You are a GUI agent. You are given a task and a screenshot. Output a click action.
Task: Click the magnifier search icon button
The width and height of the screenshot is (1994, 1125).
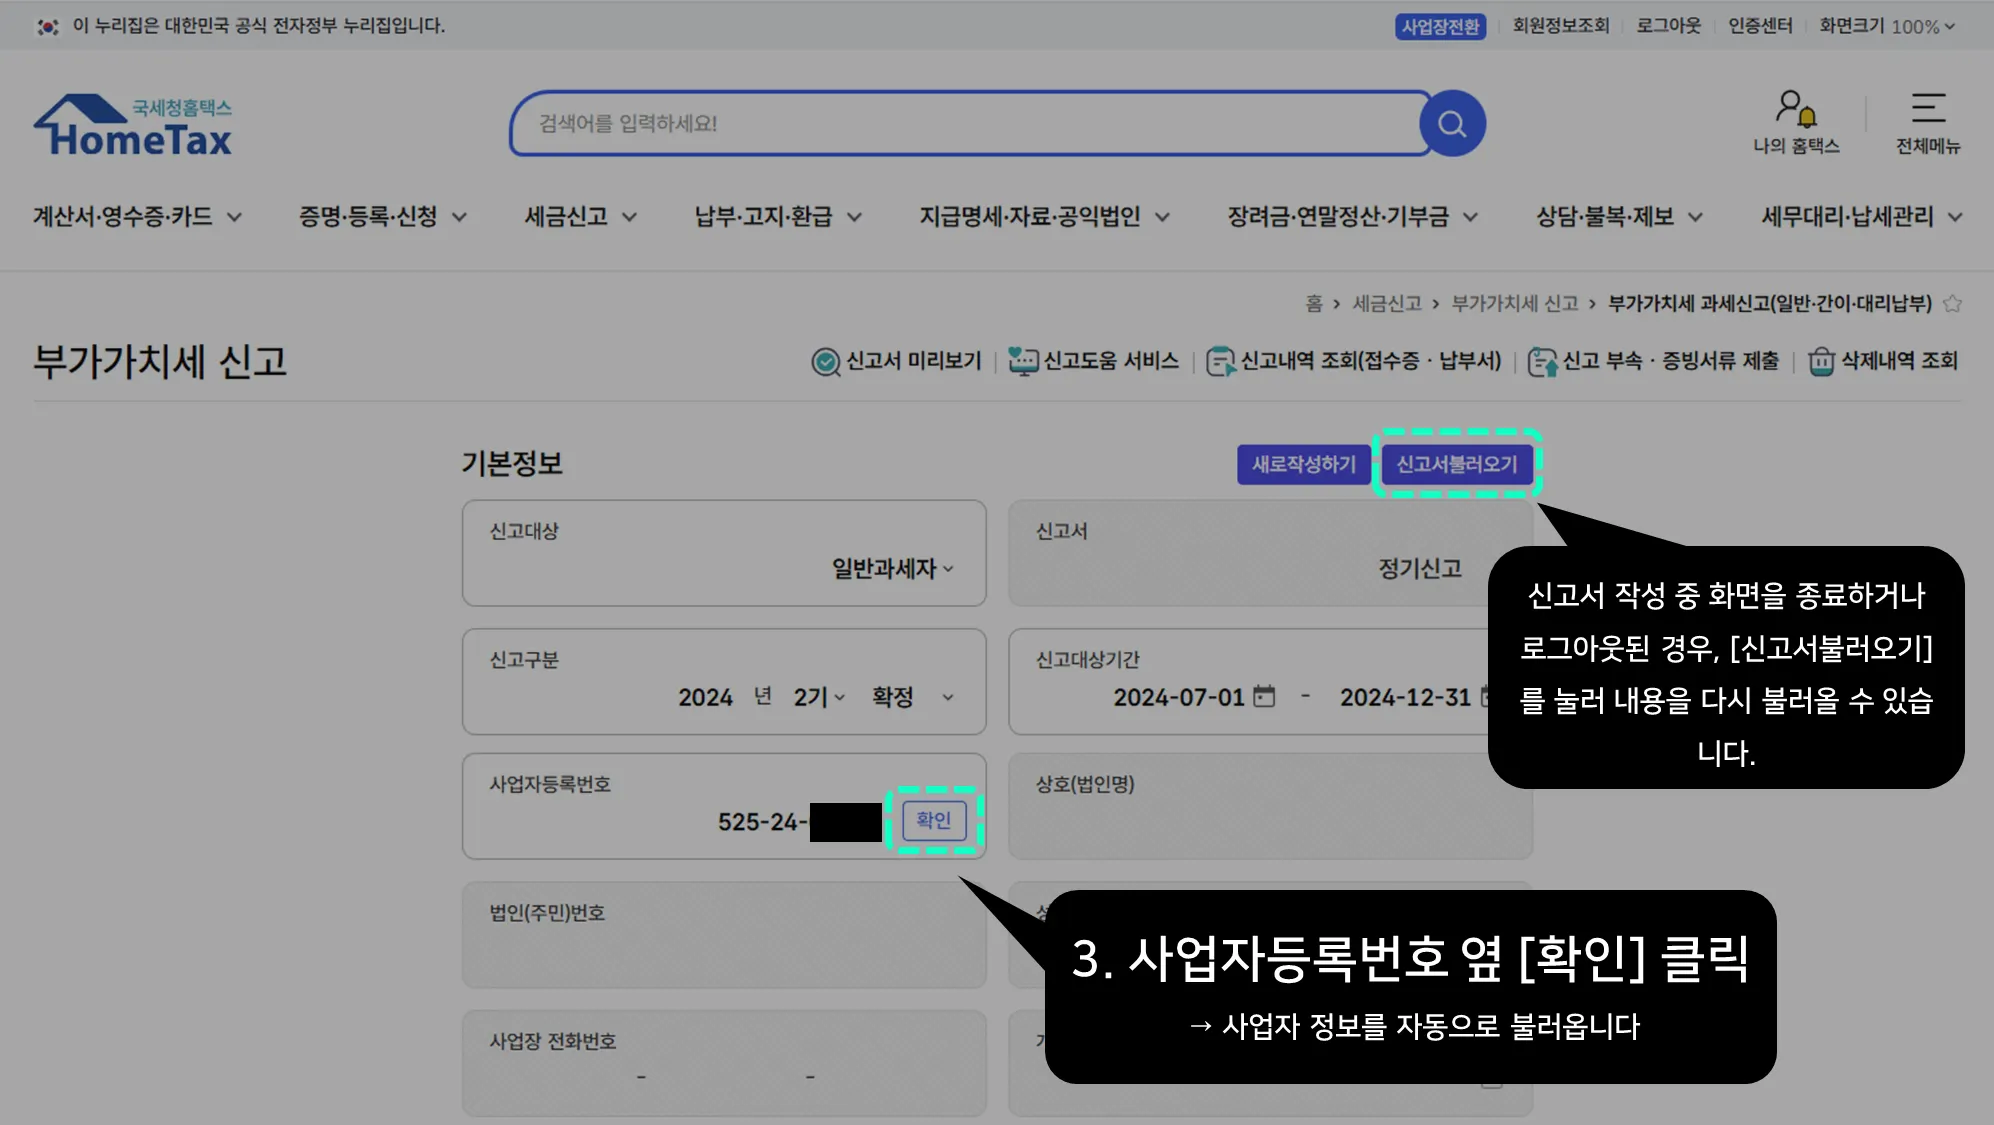(x=1451, y=124)
